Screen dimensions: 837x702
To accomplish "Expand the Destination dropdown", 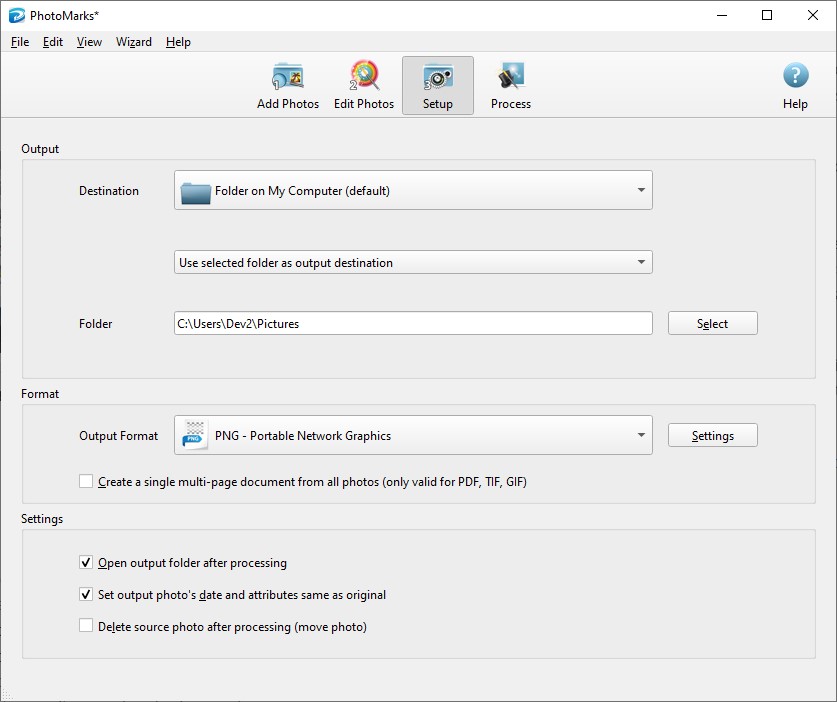I will click(640, 191).
